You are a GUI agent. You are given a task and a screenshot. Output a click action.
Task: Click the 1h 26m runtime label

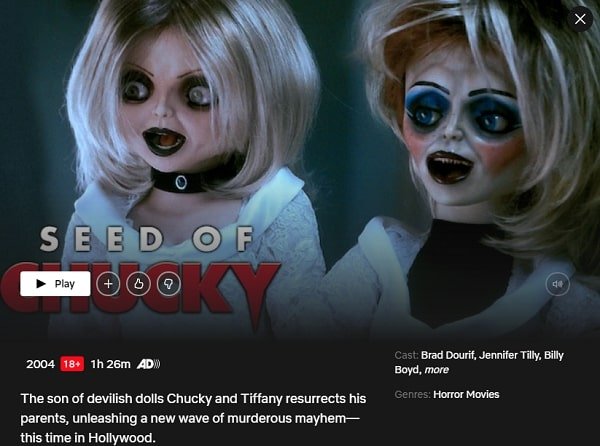111,364
